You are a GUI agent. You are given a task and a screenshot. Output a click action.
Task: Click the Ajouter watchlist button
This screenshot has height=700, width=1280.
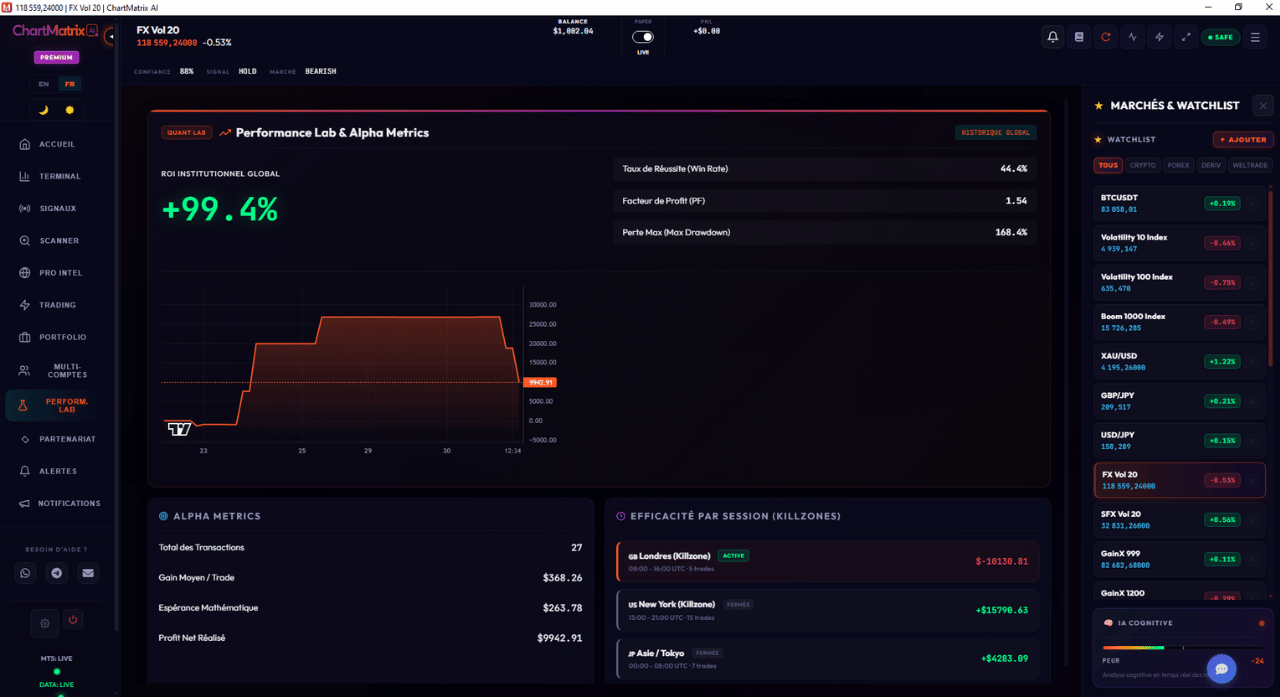coord(1242,140)
